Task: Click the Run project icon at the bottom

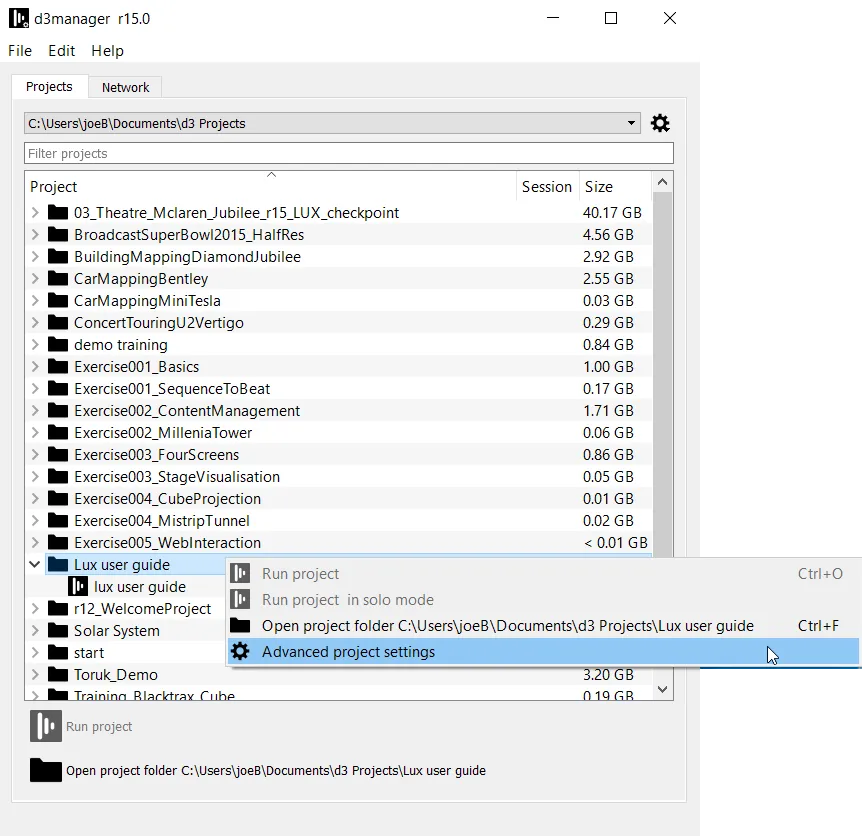Action: coord(44,725)
